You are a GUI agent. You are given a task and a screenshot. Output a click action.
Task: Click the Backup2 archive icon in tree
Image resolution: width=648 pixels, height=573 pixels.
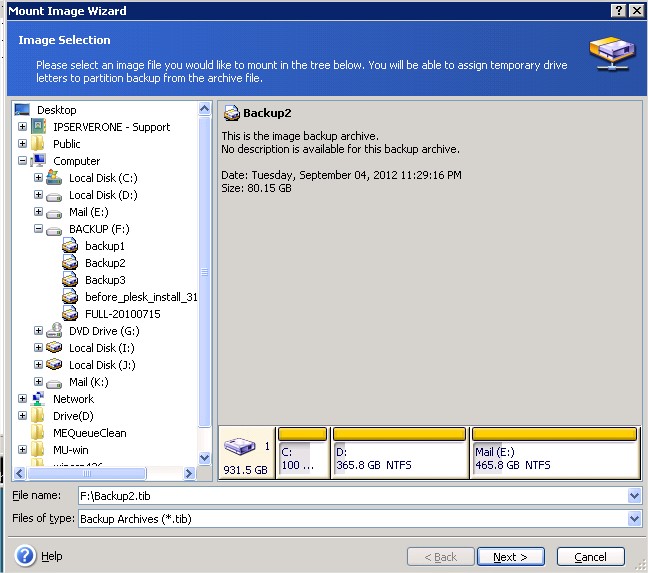click(x=70, y=263)
